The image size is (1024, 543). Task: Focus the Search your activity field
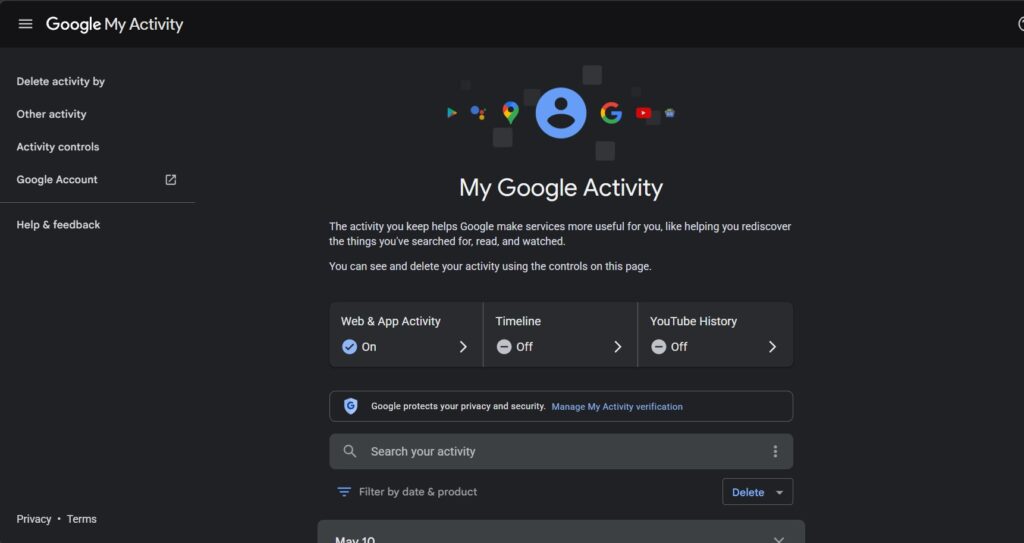coord(561,452)
